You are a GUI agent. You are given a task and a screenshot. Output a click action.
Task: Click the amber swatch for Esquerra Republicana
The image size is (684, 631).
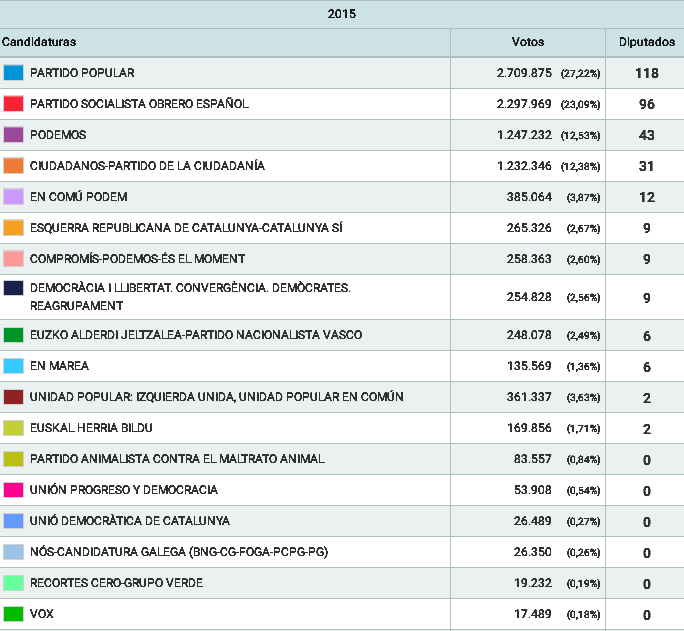pos(13,228)
